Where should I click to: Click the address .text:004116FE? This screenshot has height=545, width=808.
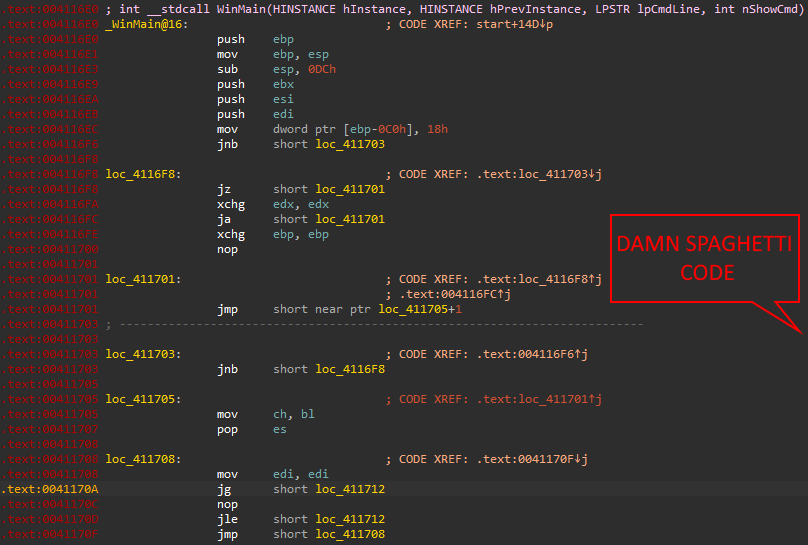coord(49,234)
